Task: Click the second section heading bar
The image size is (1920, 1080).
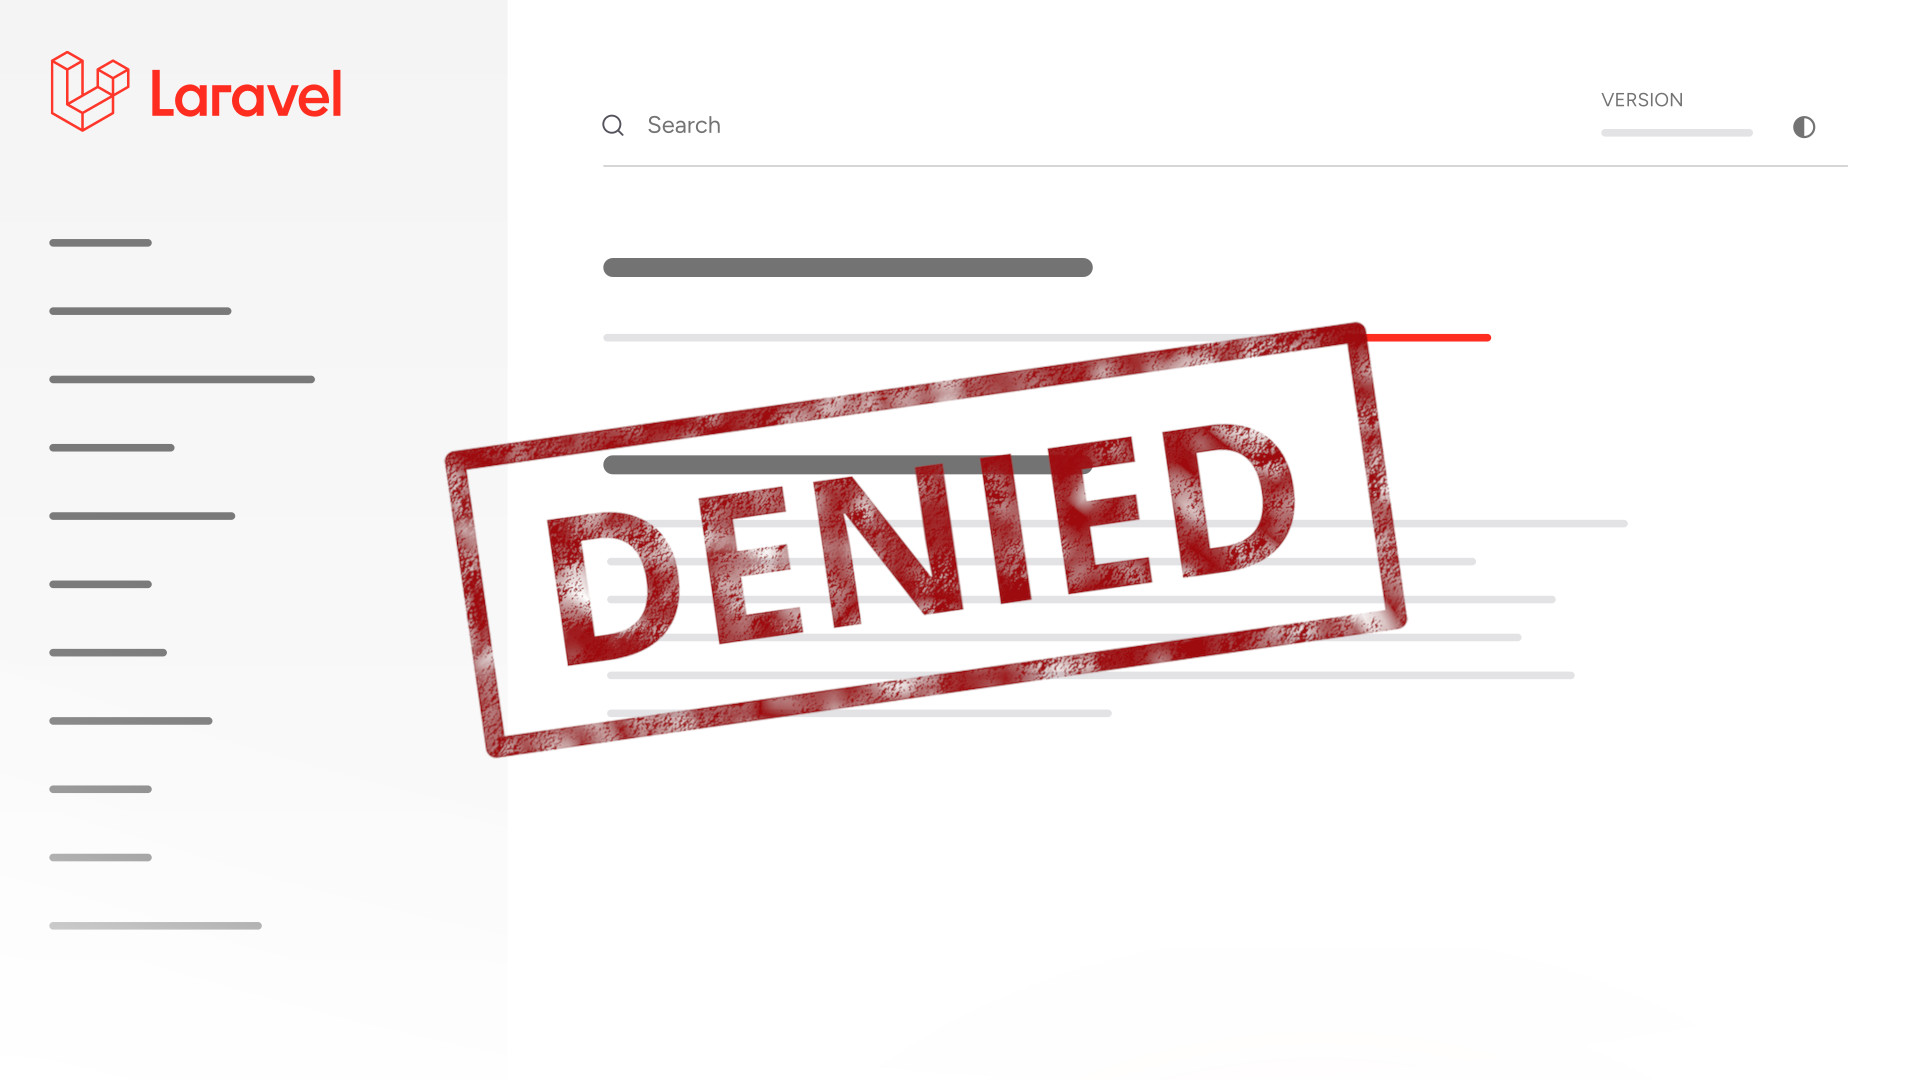Action: [848, 464]
